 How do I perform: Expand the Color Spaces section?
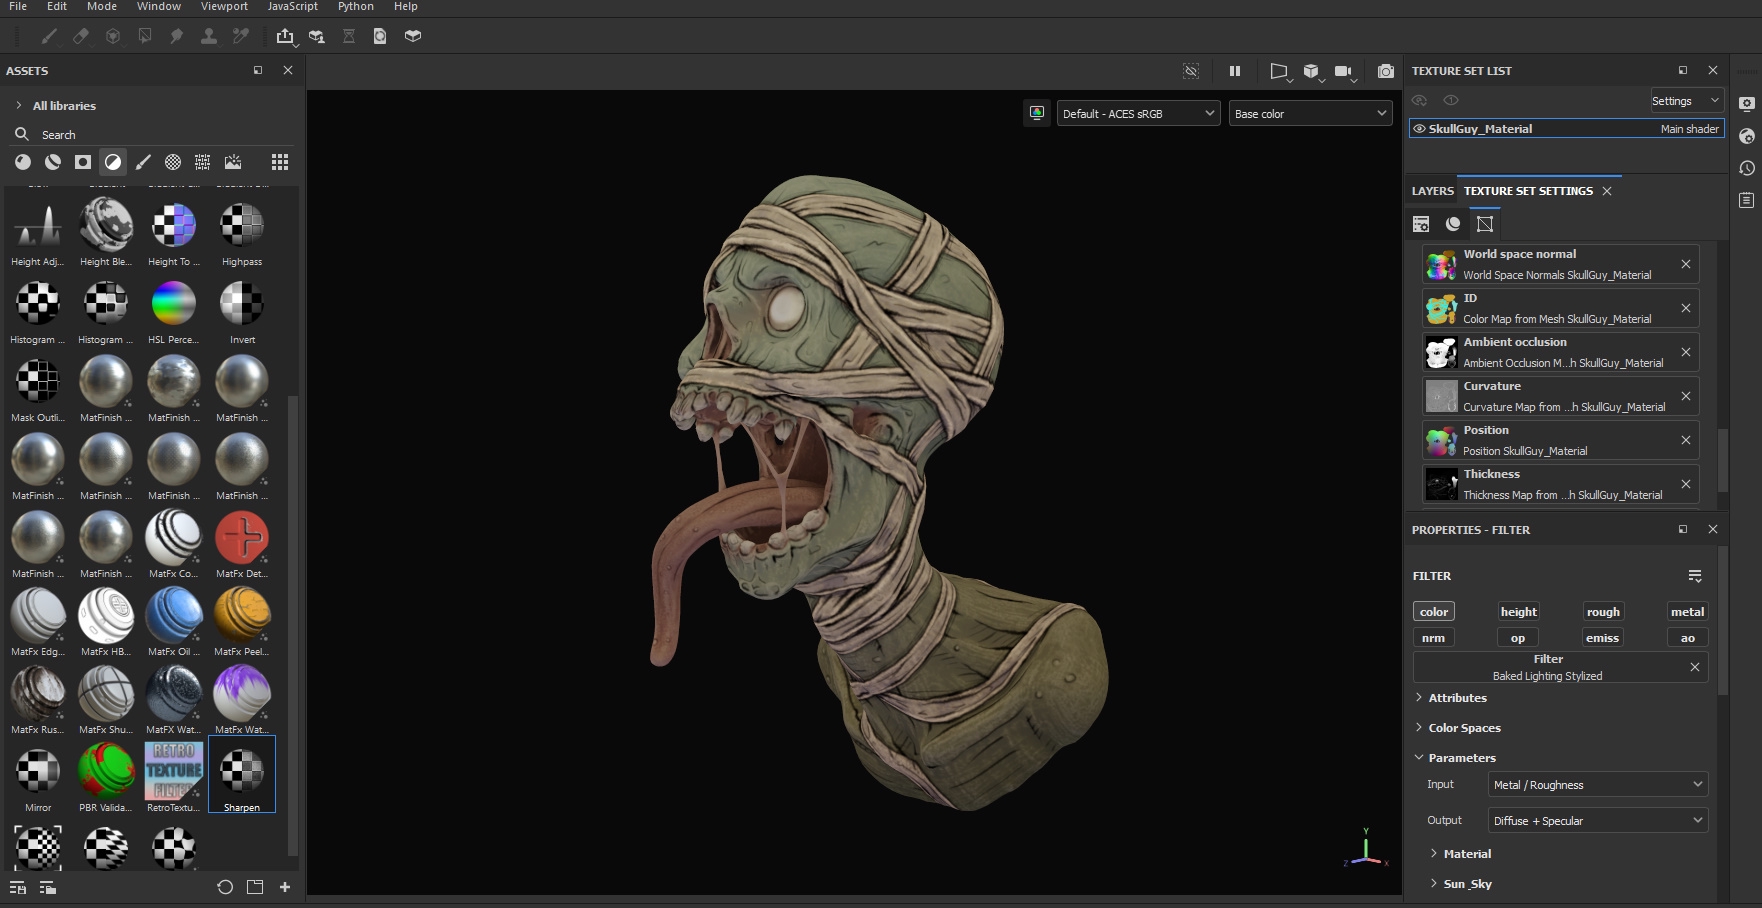1464,728
